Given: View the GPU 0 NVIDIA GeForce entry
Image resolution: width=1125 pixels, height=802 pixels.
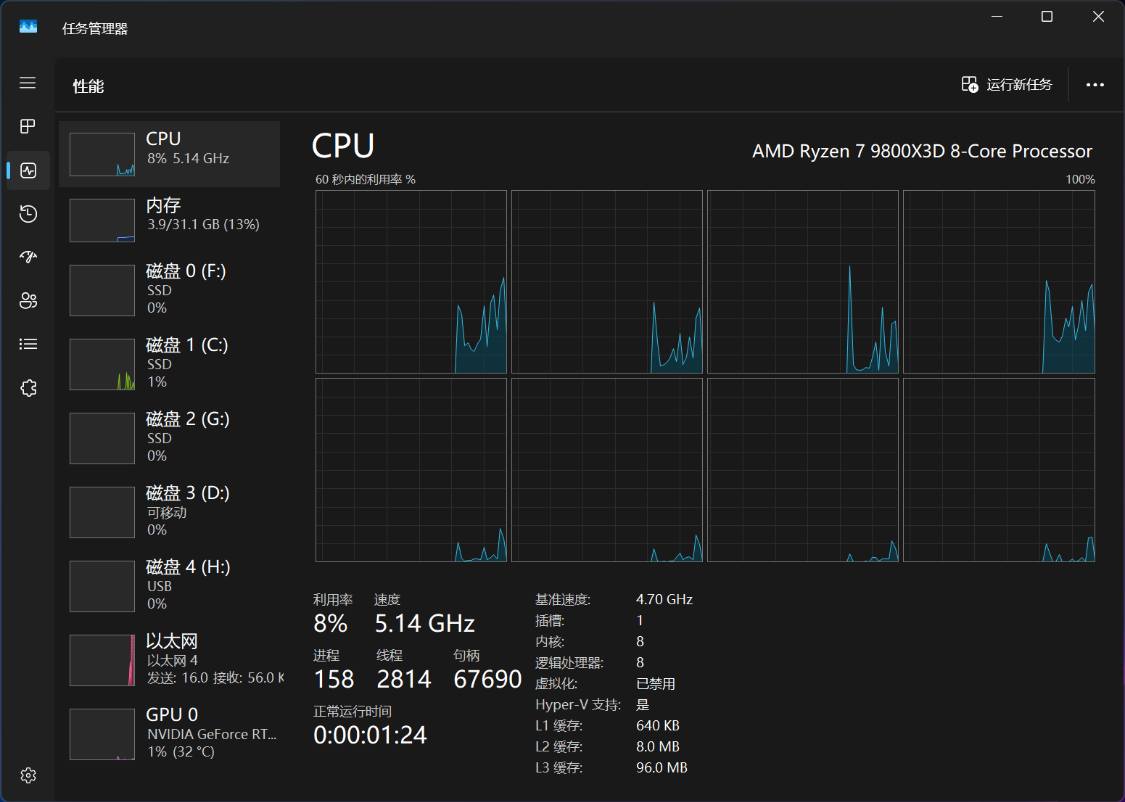Looking at the screenshot, I should [x=169, y=733].
